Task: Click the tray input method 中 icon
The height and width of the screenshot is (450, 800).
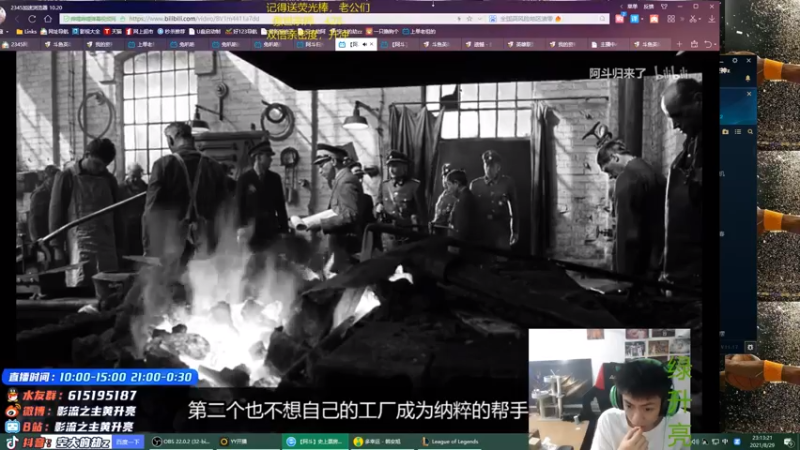Action: [725, 442]
